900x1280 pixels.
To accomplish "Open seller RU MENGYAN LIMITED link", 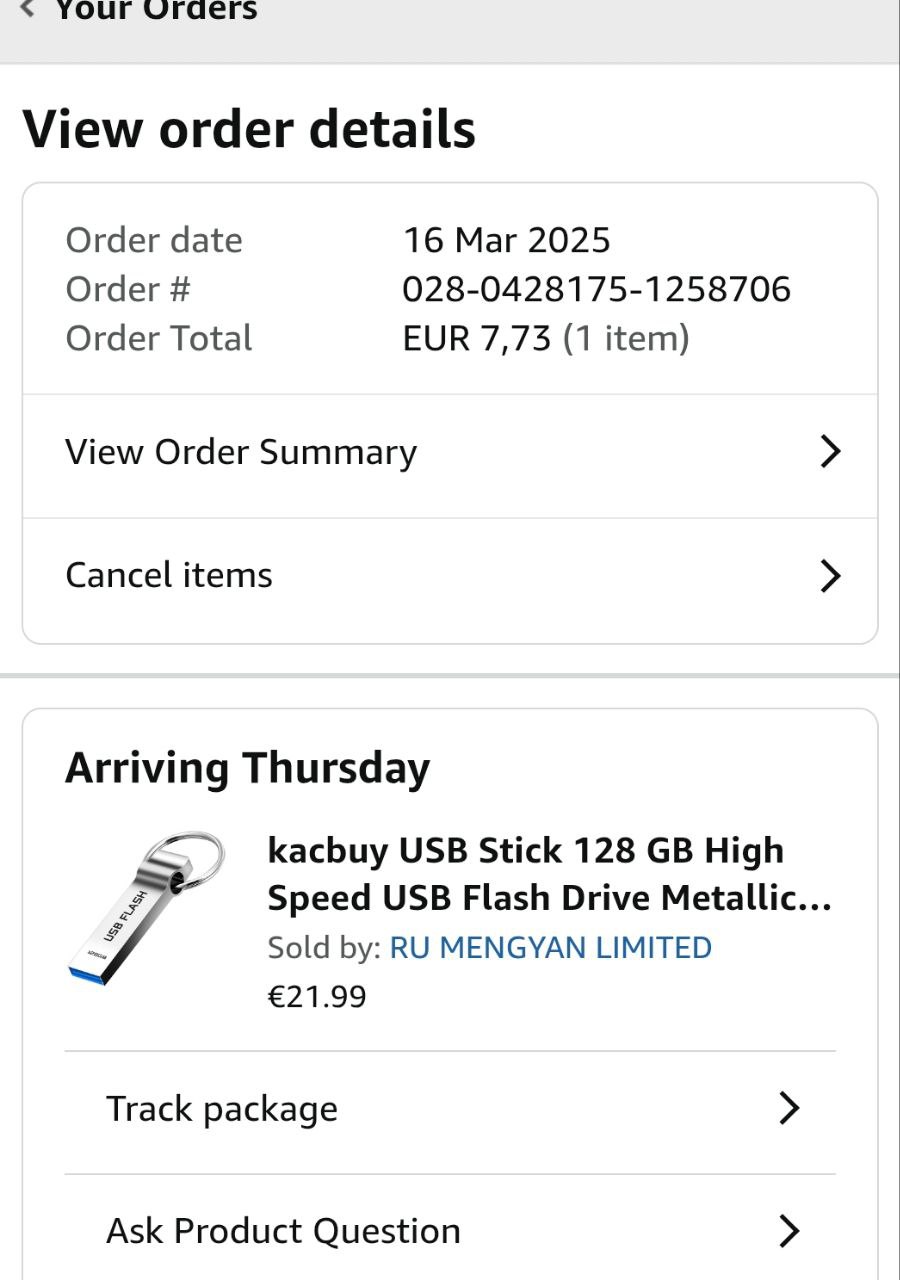I will pyautogui.click(x=550, y=948).
